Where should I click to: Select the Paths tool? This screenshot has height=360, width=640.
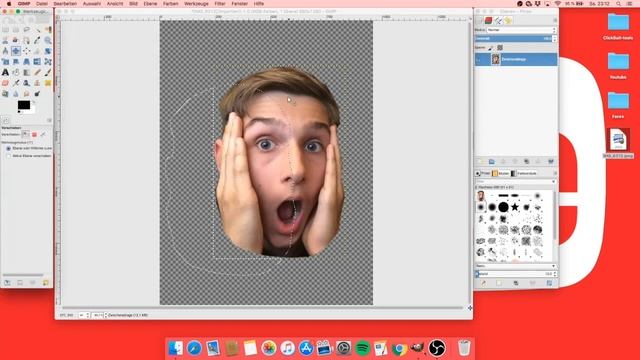pos(27,40)
